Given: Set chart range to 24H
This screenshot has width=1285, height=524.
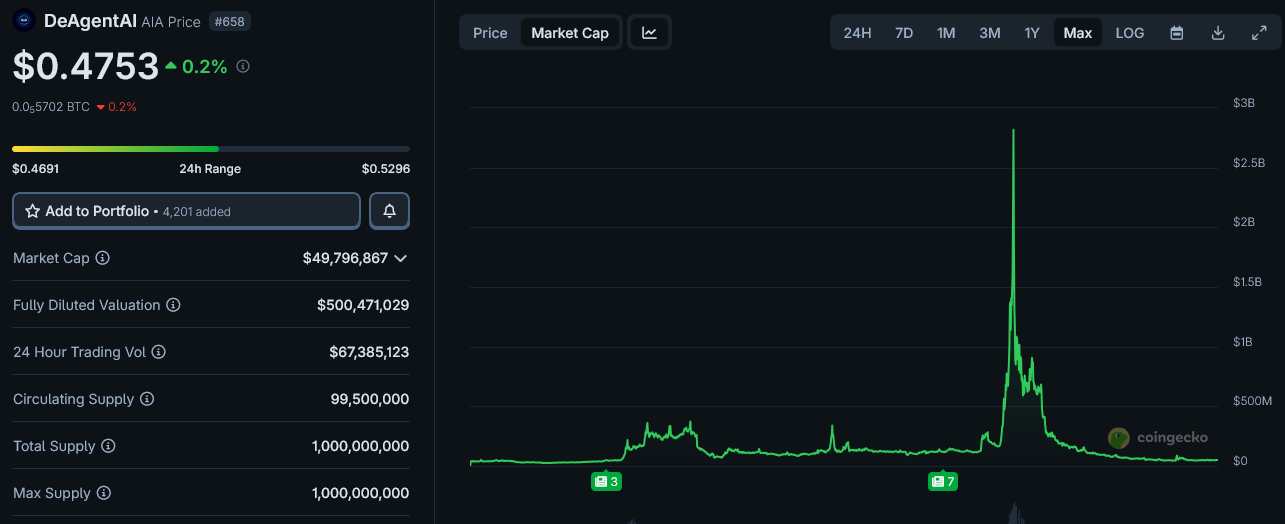Looking at the screenshot, I should pos(857,33).
